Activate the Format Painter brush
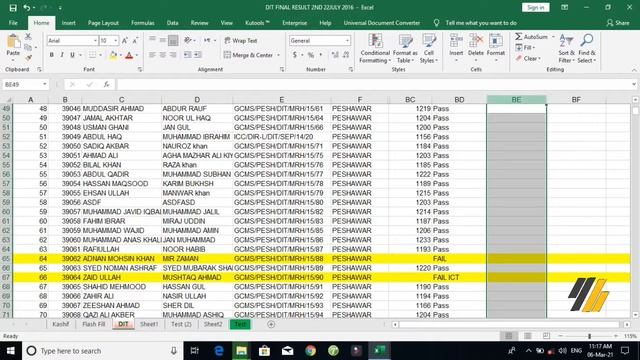 pyautogui.click(x=28, y=58)
